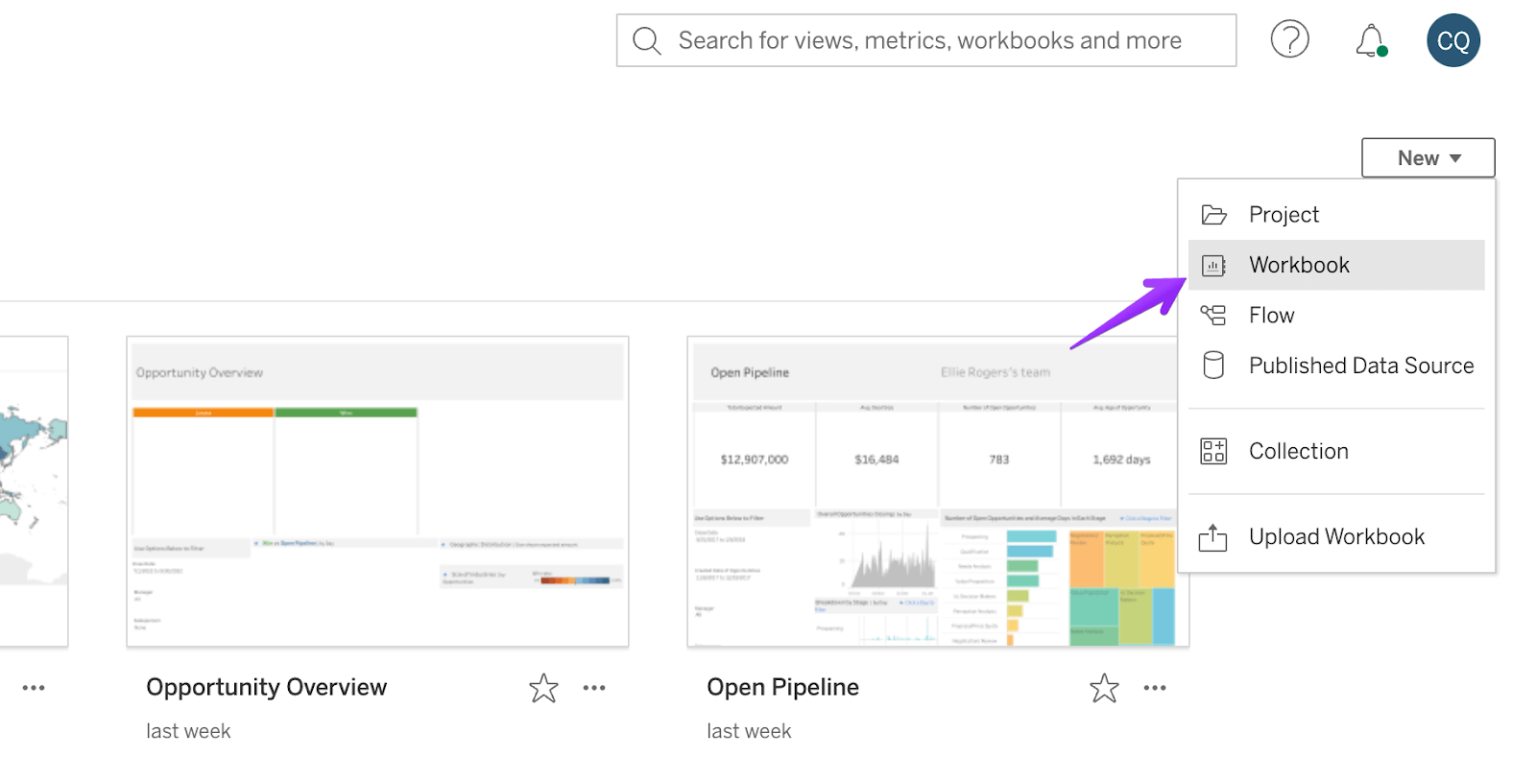Select Workbook from the New menu
1536x780 pixels.
click(x=1299, y=265)
